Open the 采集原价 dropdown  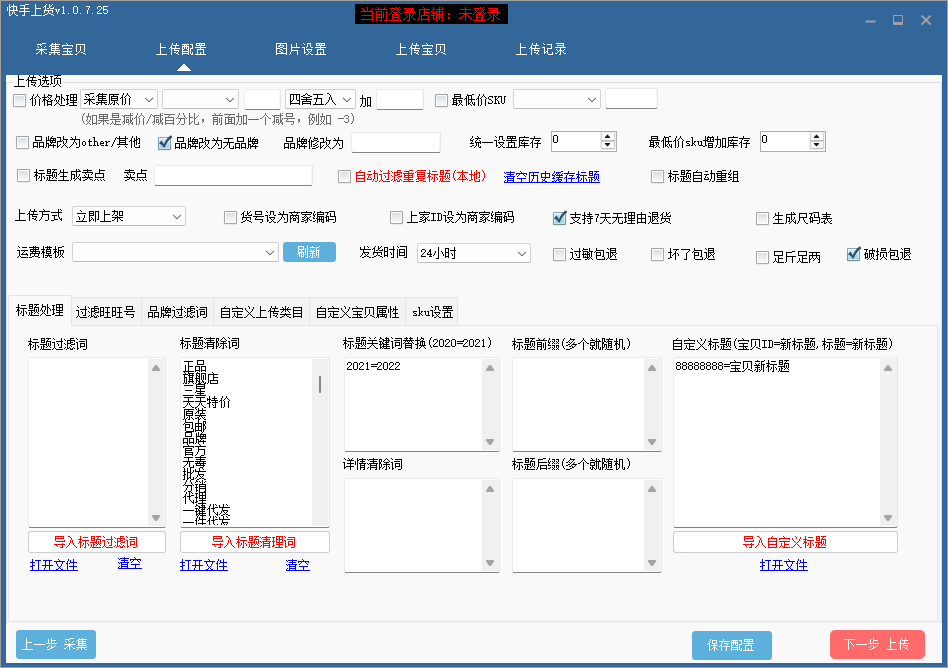148,99
